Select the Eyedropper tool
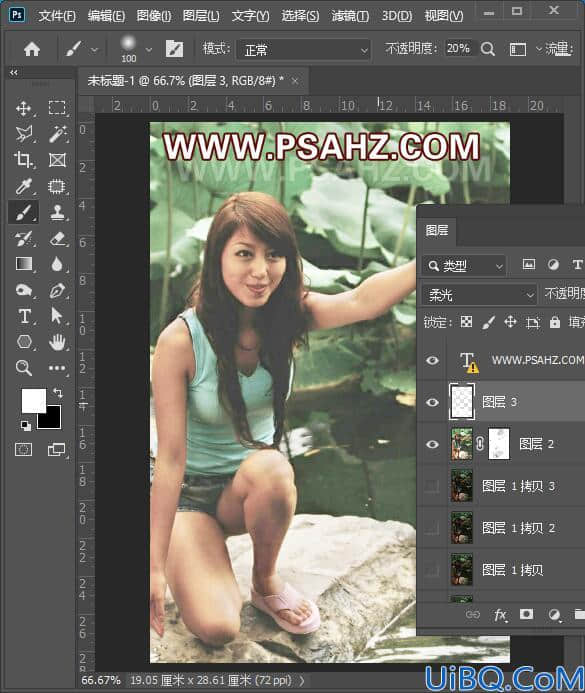The height and width of the screenshot is (693, 585). (x=23, y=186)
